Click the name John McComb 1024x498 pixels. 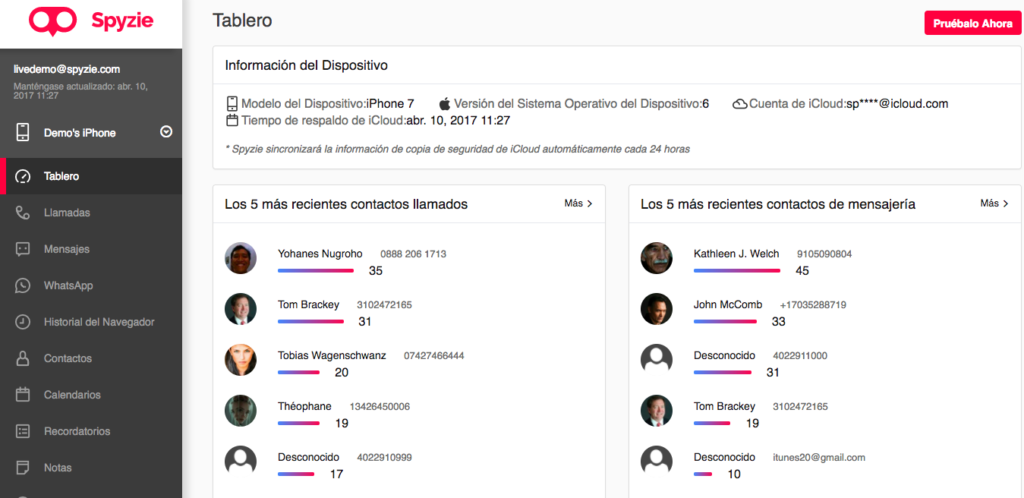[728, 305]
